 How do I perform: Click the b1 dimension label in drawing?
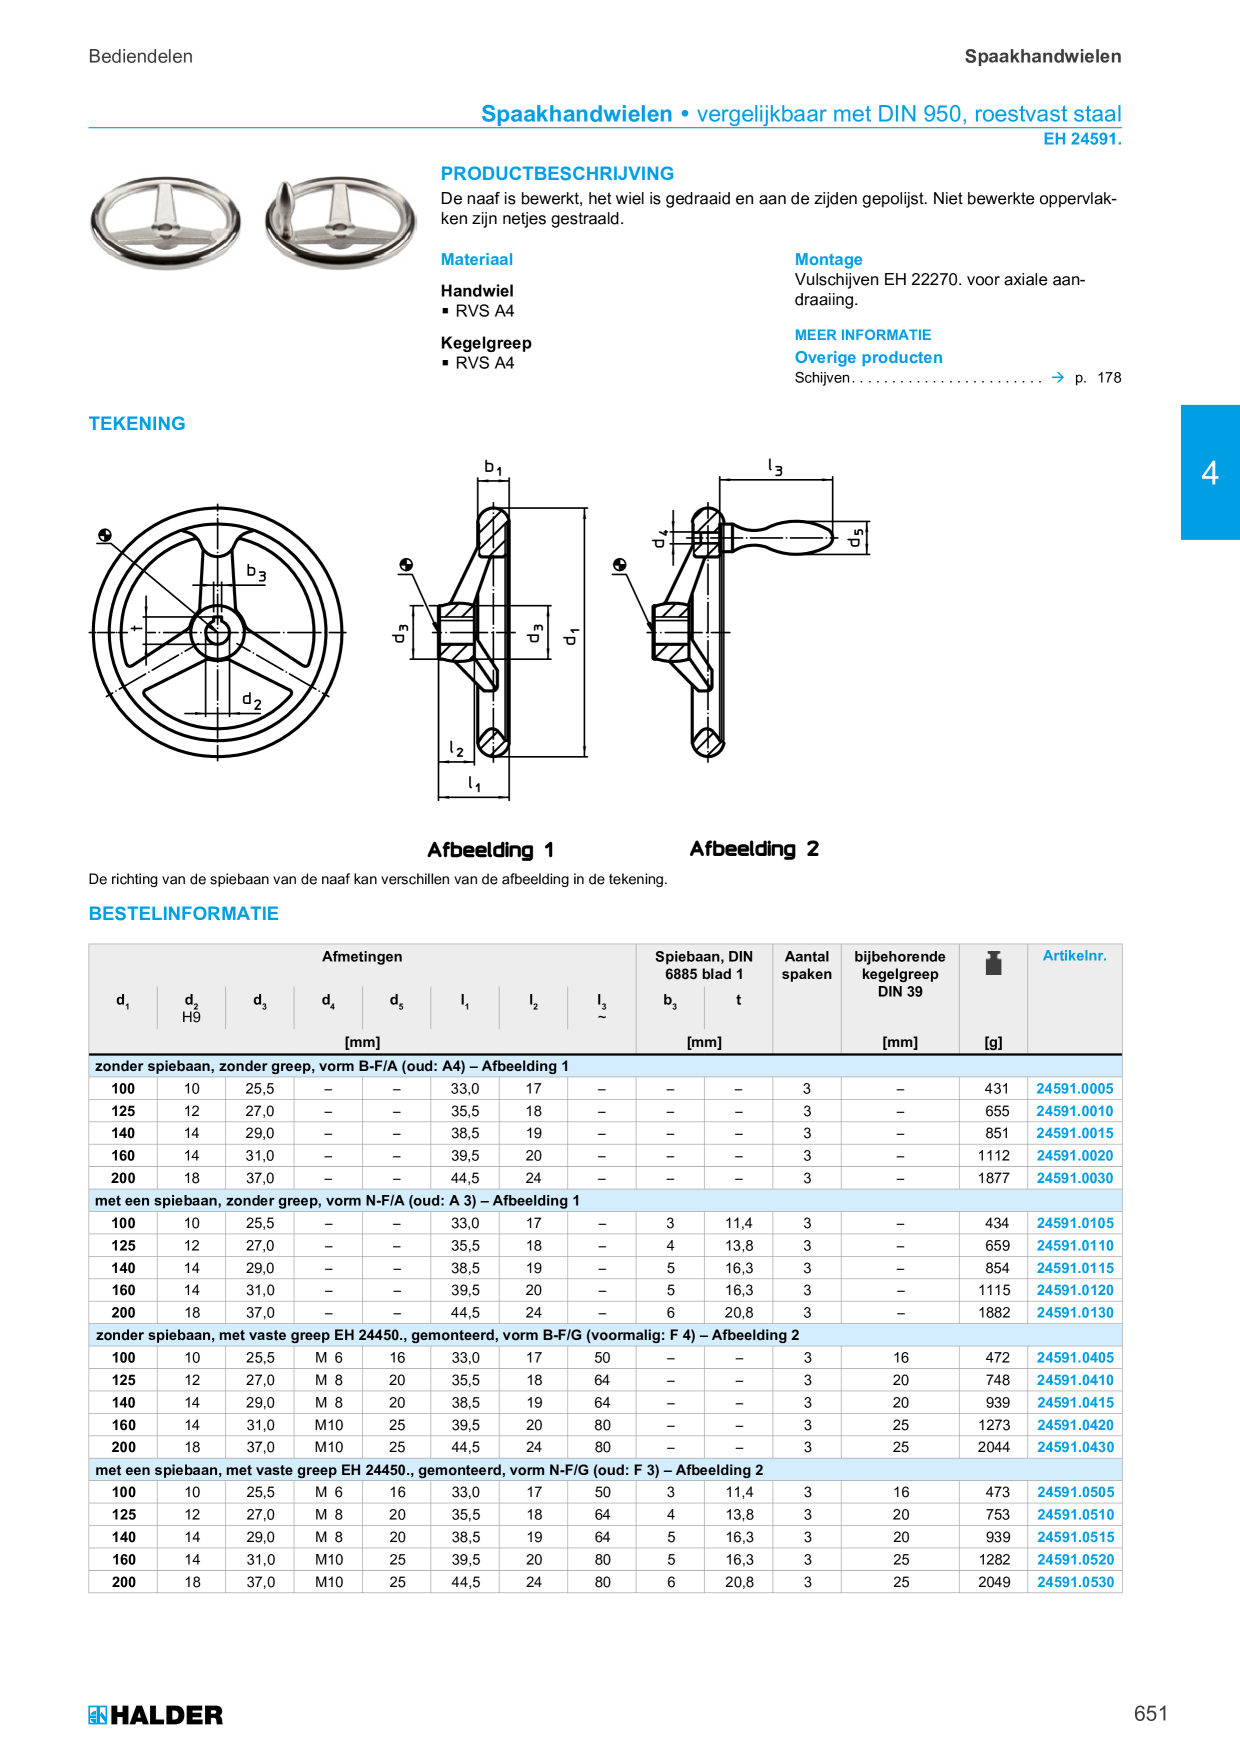(x=493, y=467)
